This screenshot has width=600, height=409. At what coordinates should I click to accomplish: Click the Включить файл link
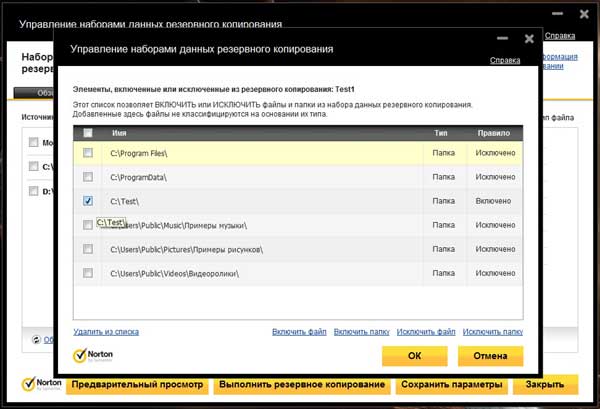tap(299, 332)
